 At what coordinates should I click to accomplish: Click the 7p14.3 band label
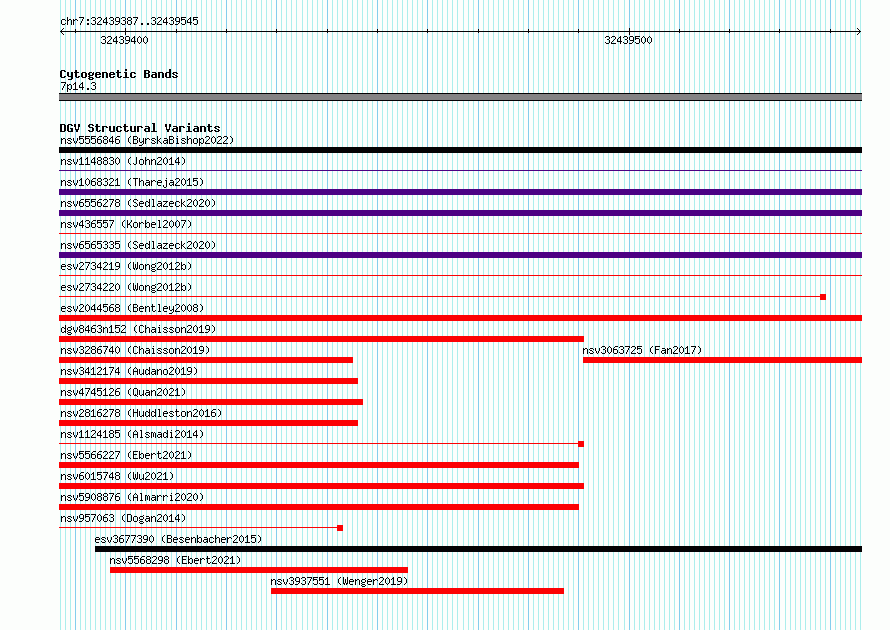[78, 86]
